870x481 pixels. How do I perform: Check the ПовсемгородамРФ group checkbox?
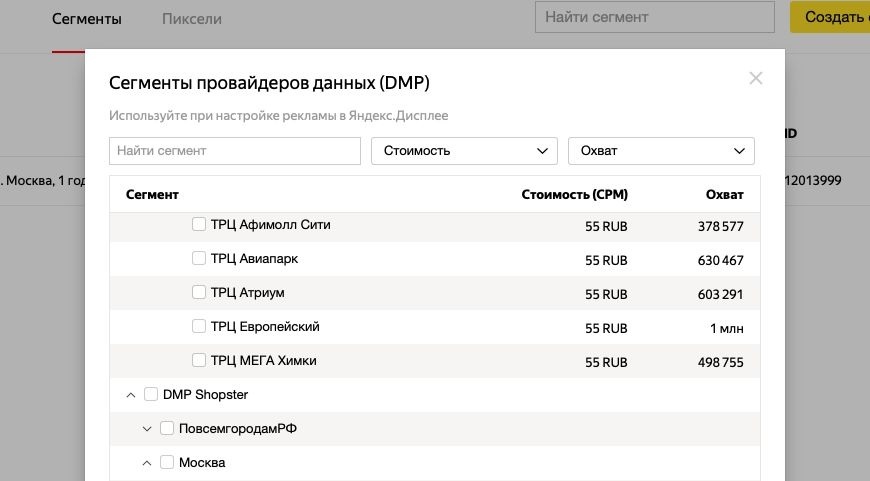coord(167,428)
